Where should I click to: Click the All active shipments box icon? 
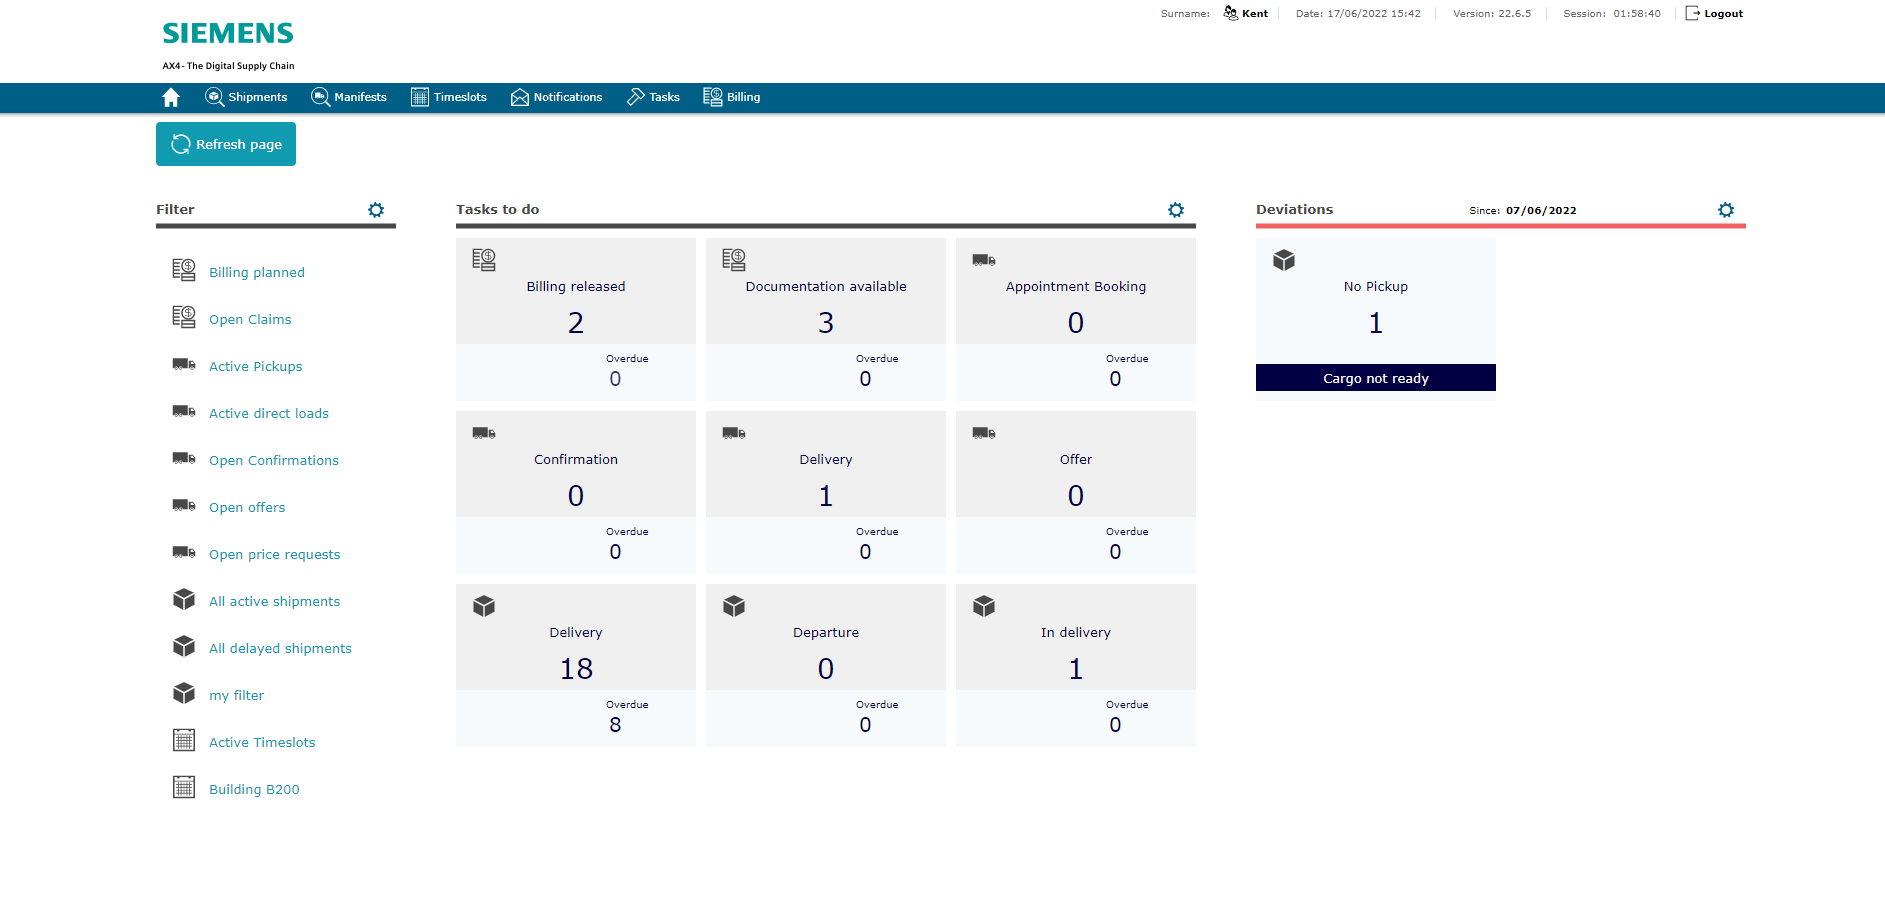(184, 599)
